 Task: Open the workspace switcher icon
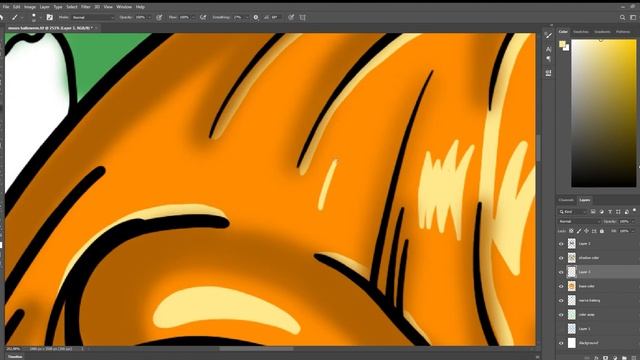[x=633, y=18]
